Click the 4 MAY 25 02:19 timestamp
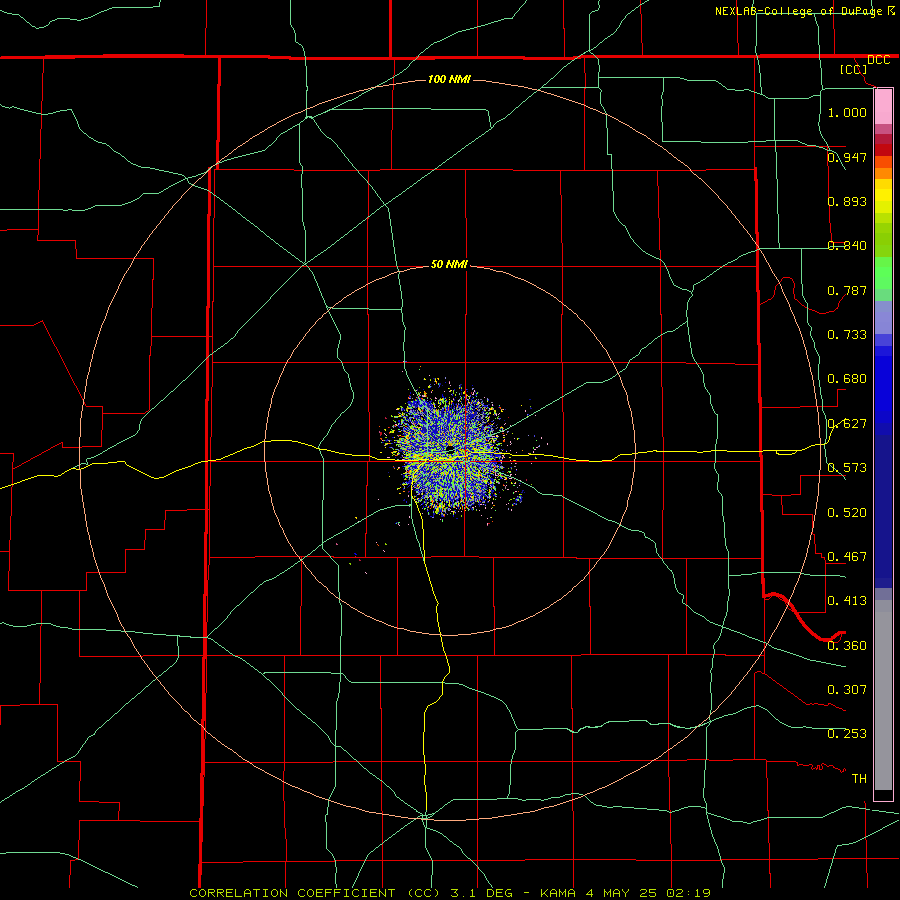The image size is (900, 900). coord(648,893)
